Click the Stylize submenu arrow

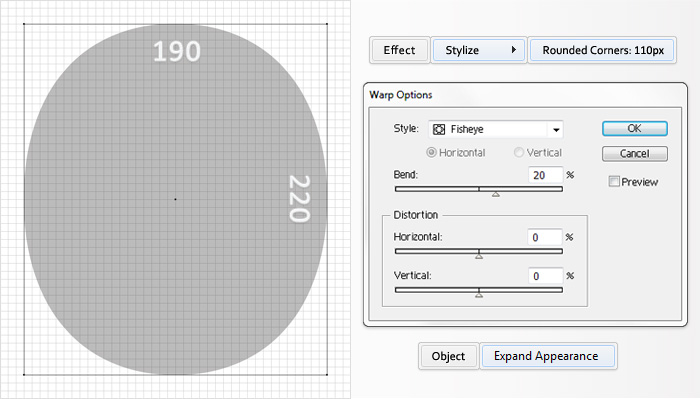pyautogui.click(x=514, y=50)
